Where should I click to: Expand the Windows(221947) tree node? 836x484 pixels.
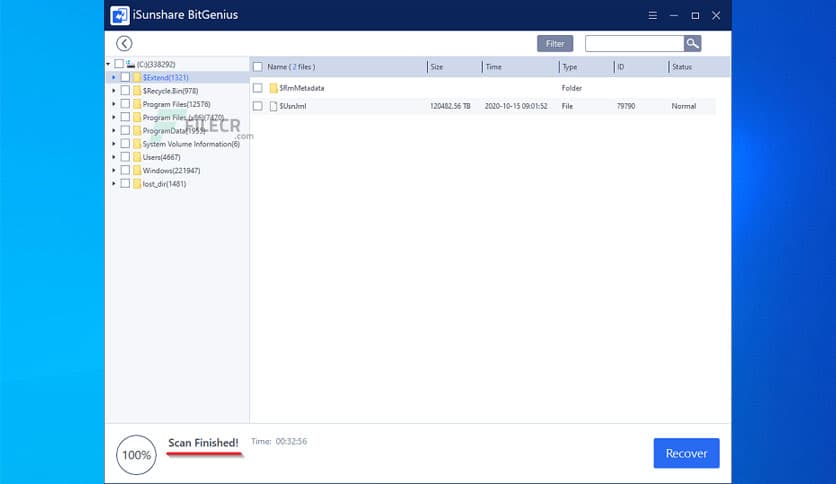click(x=114, y=171)
